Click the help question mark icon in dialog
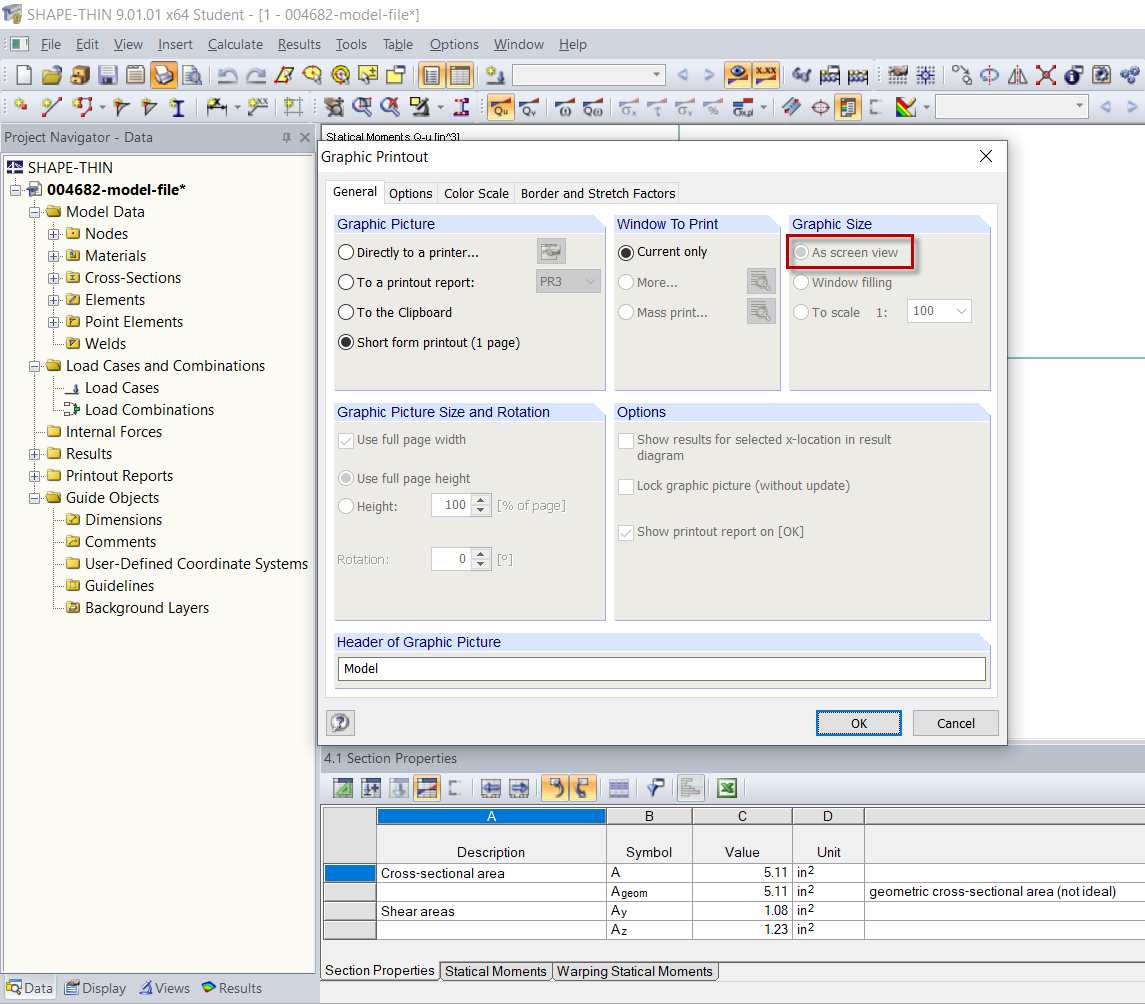Viewport: 1145px width, 1004px height. (x=340, y=723)
